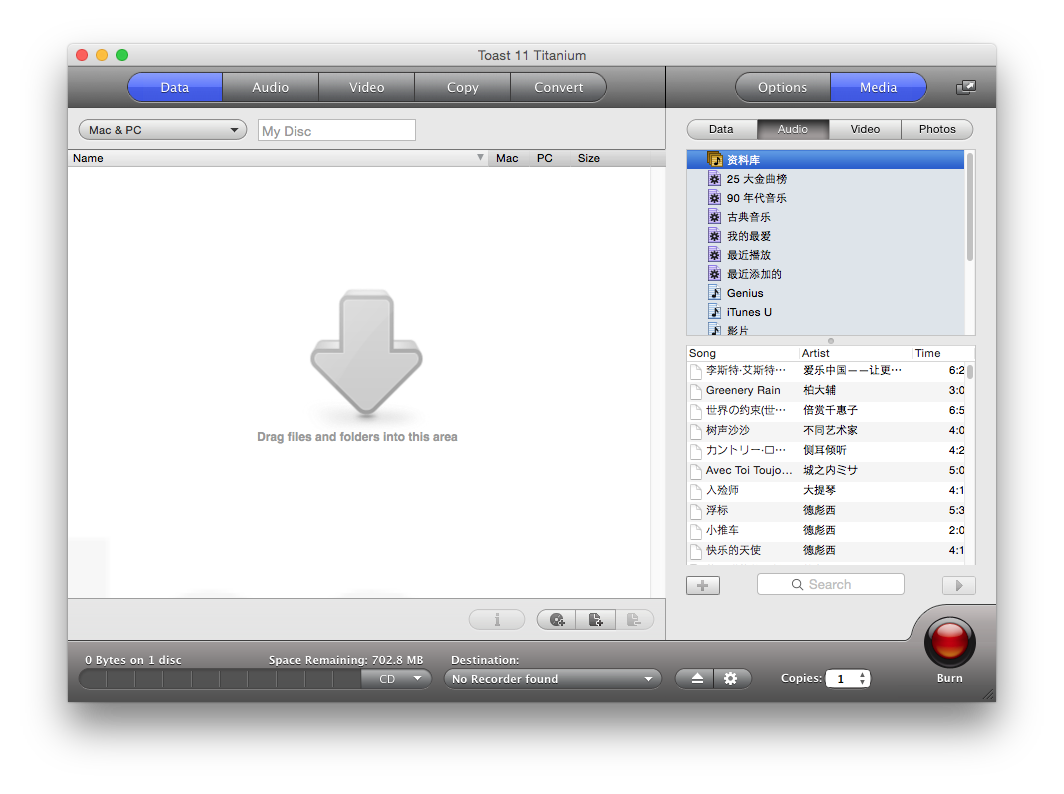Open recorder settings gear icon
Image resolution: width=1064 pixels, height=794 pixels.
(x=731, y=679)
